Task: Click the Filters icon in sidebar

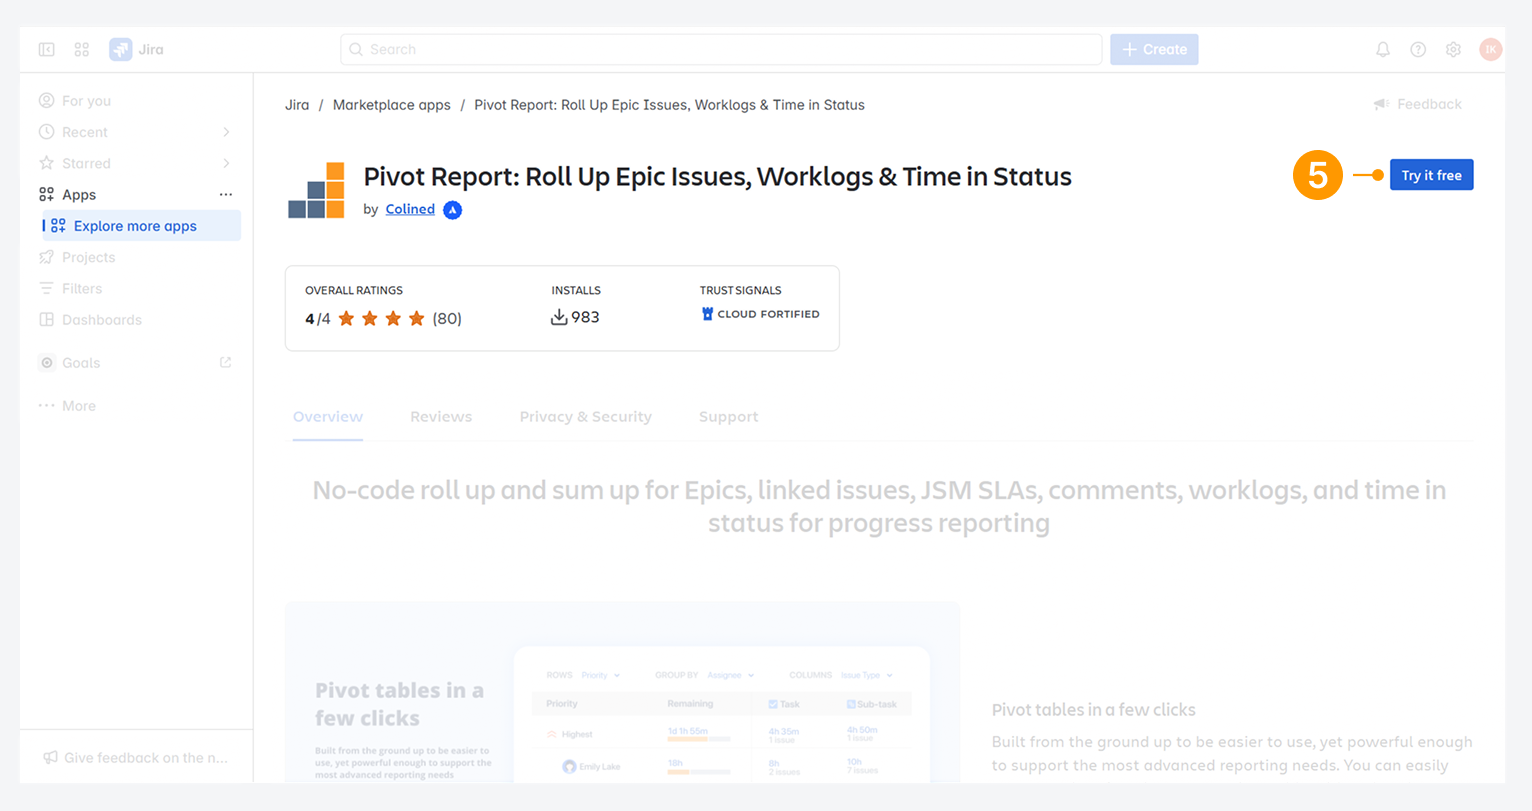Action: point(46,288)
